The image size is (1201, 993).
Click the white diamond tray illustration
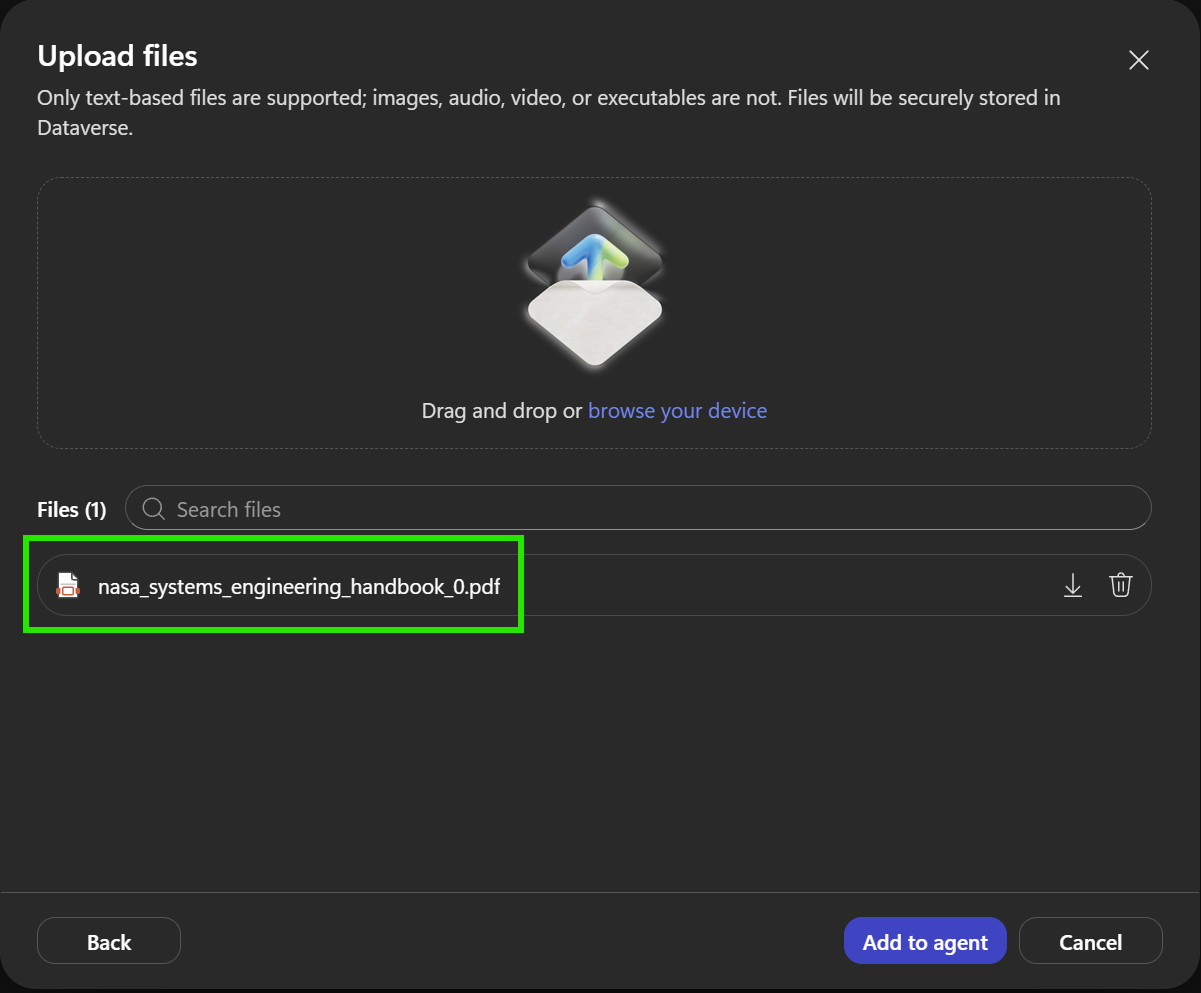[x=594, y=319]
